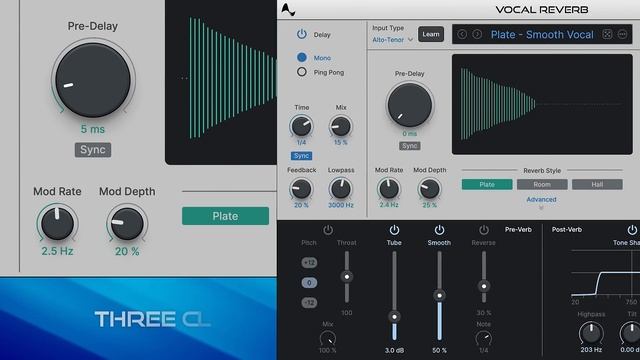Click the 0 ms Pre-Delay value
The image size is (640, 360).
409,133
